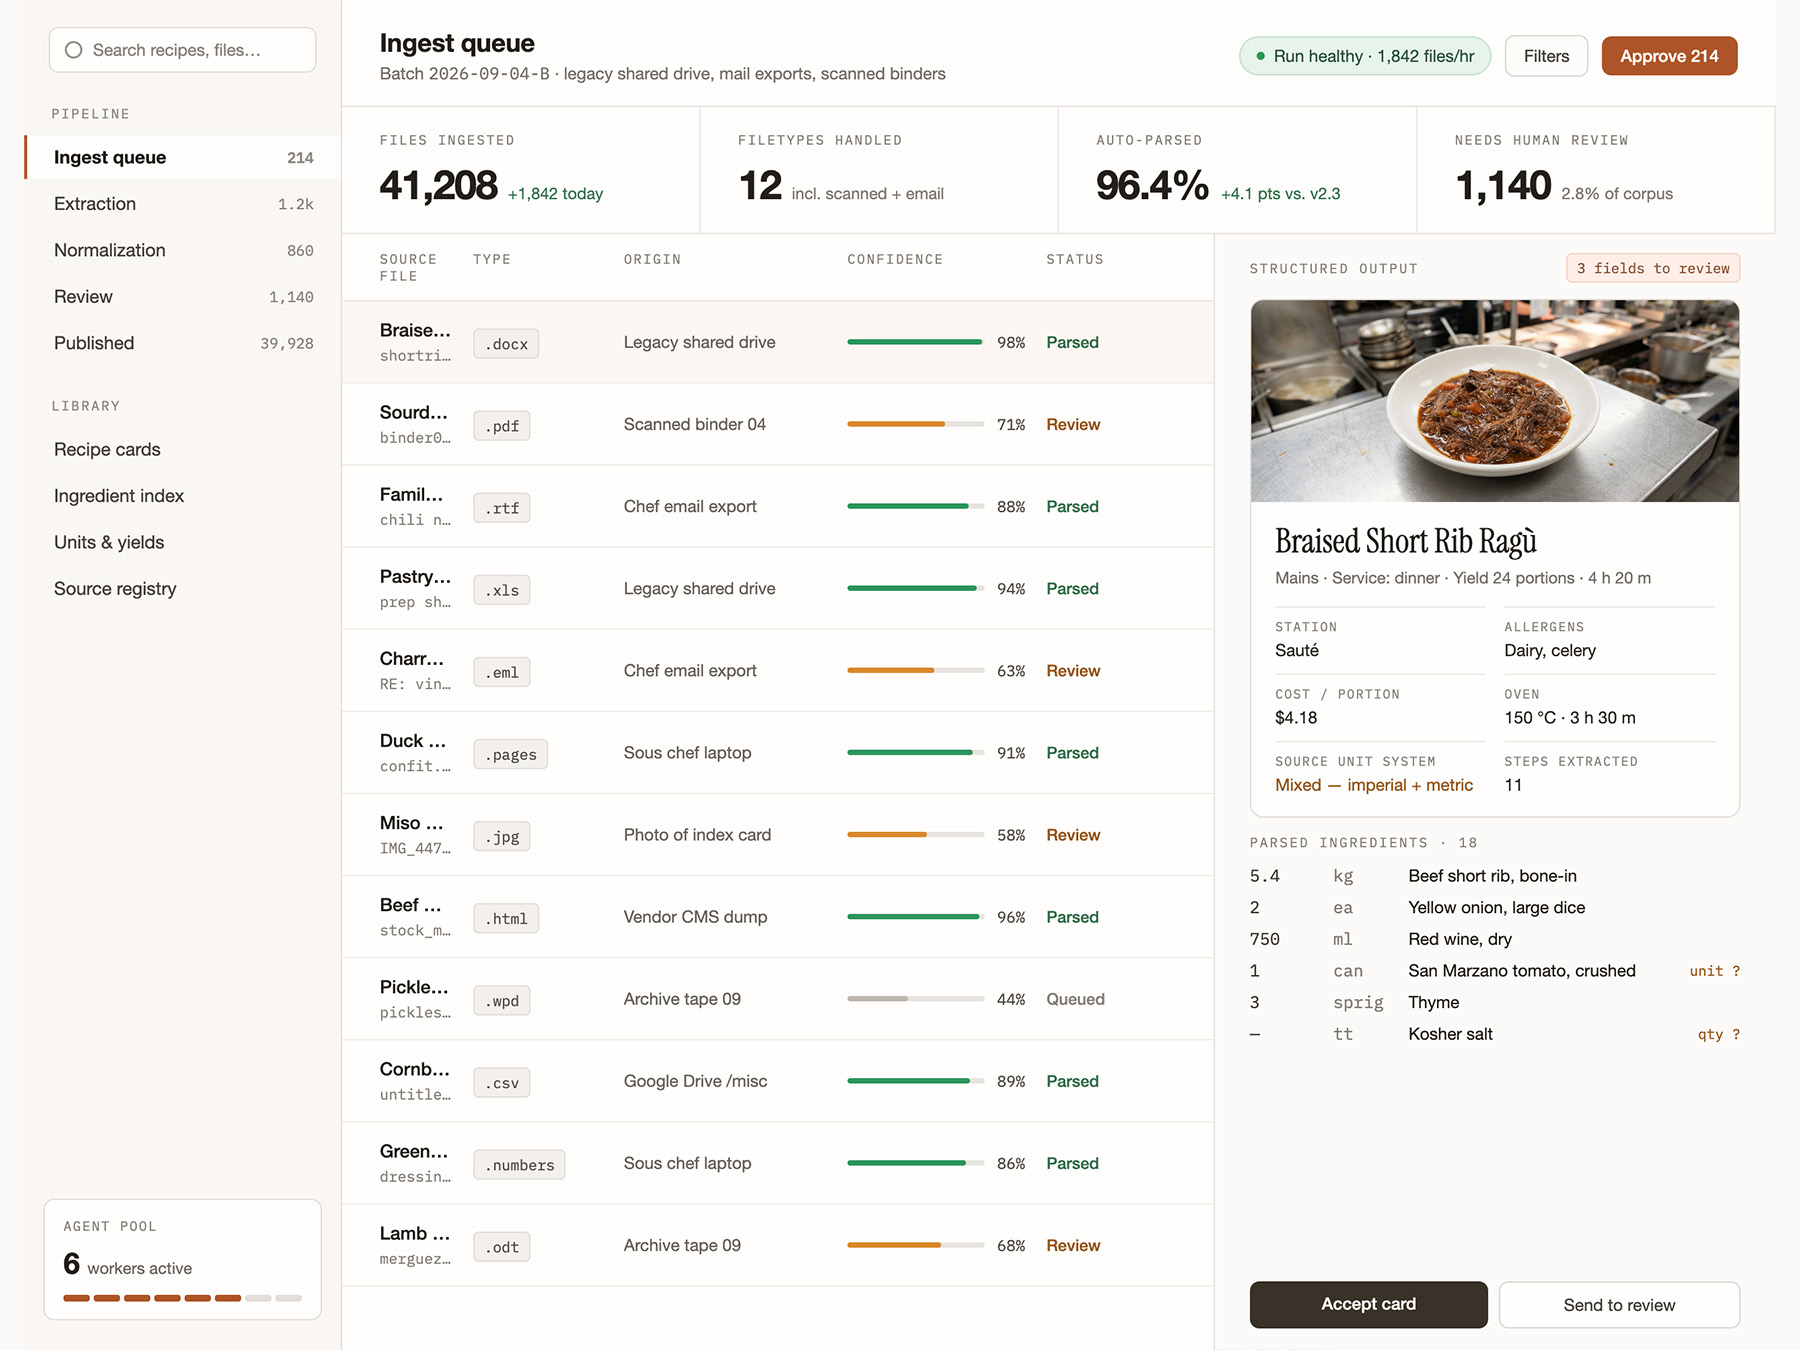Image resolution: width=1800 pixels, height=1350 pixels.
Task: Go to Normalization stage
Action: (183, 250)
